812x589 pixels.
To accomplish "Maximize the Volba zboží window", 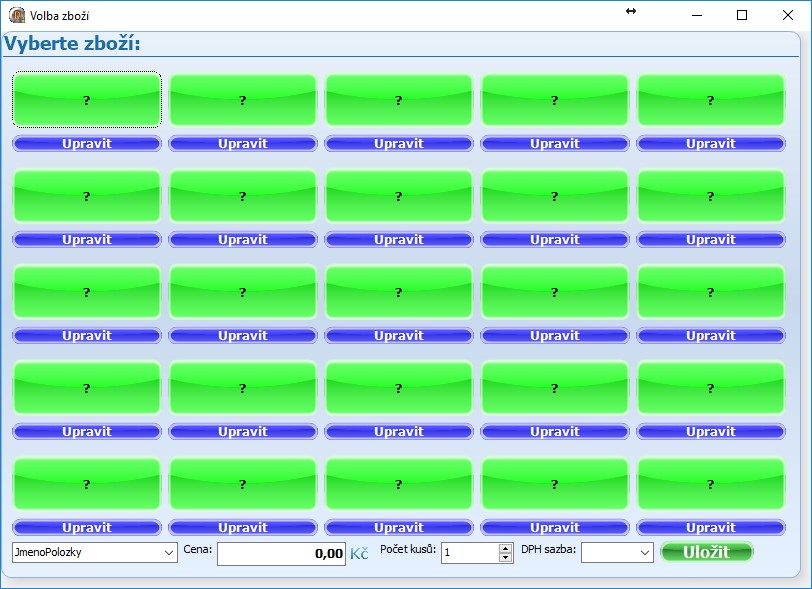I will click(x=742, y=16).
